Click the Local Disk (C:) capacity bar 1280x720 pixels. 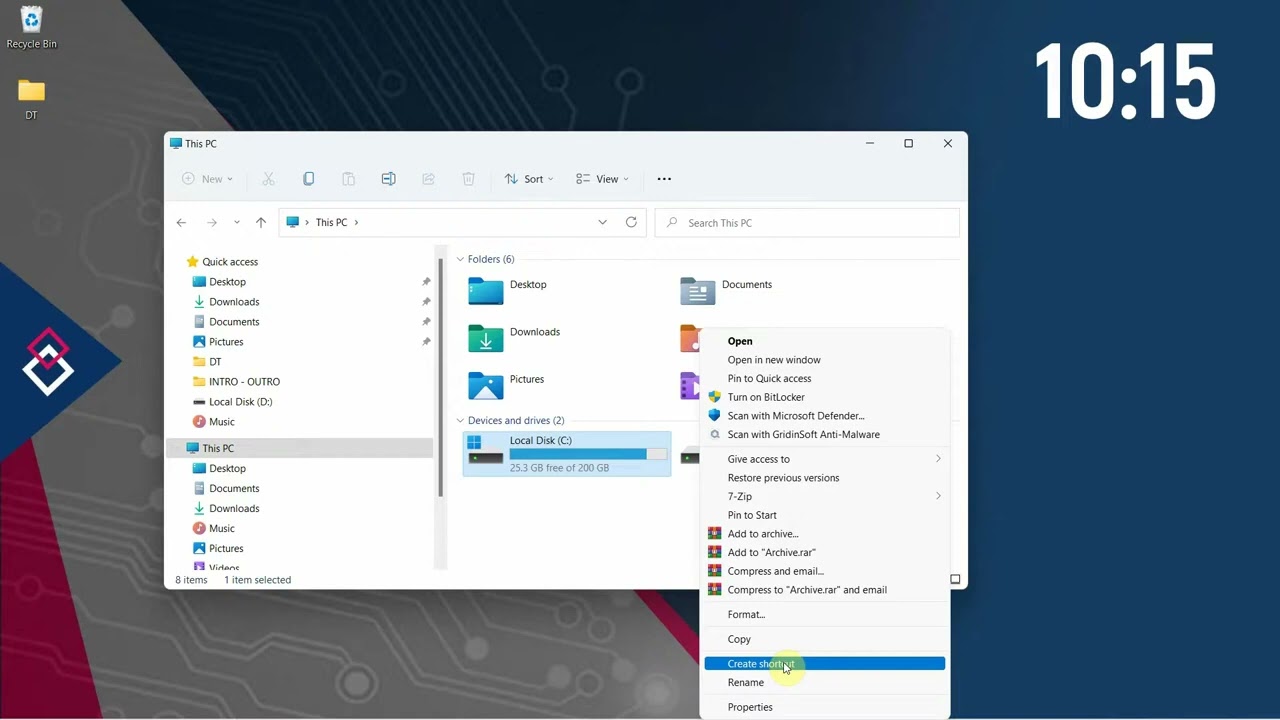pyautogui.click(x=588, y=454)
